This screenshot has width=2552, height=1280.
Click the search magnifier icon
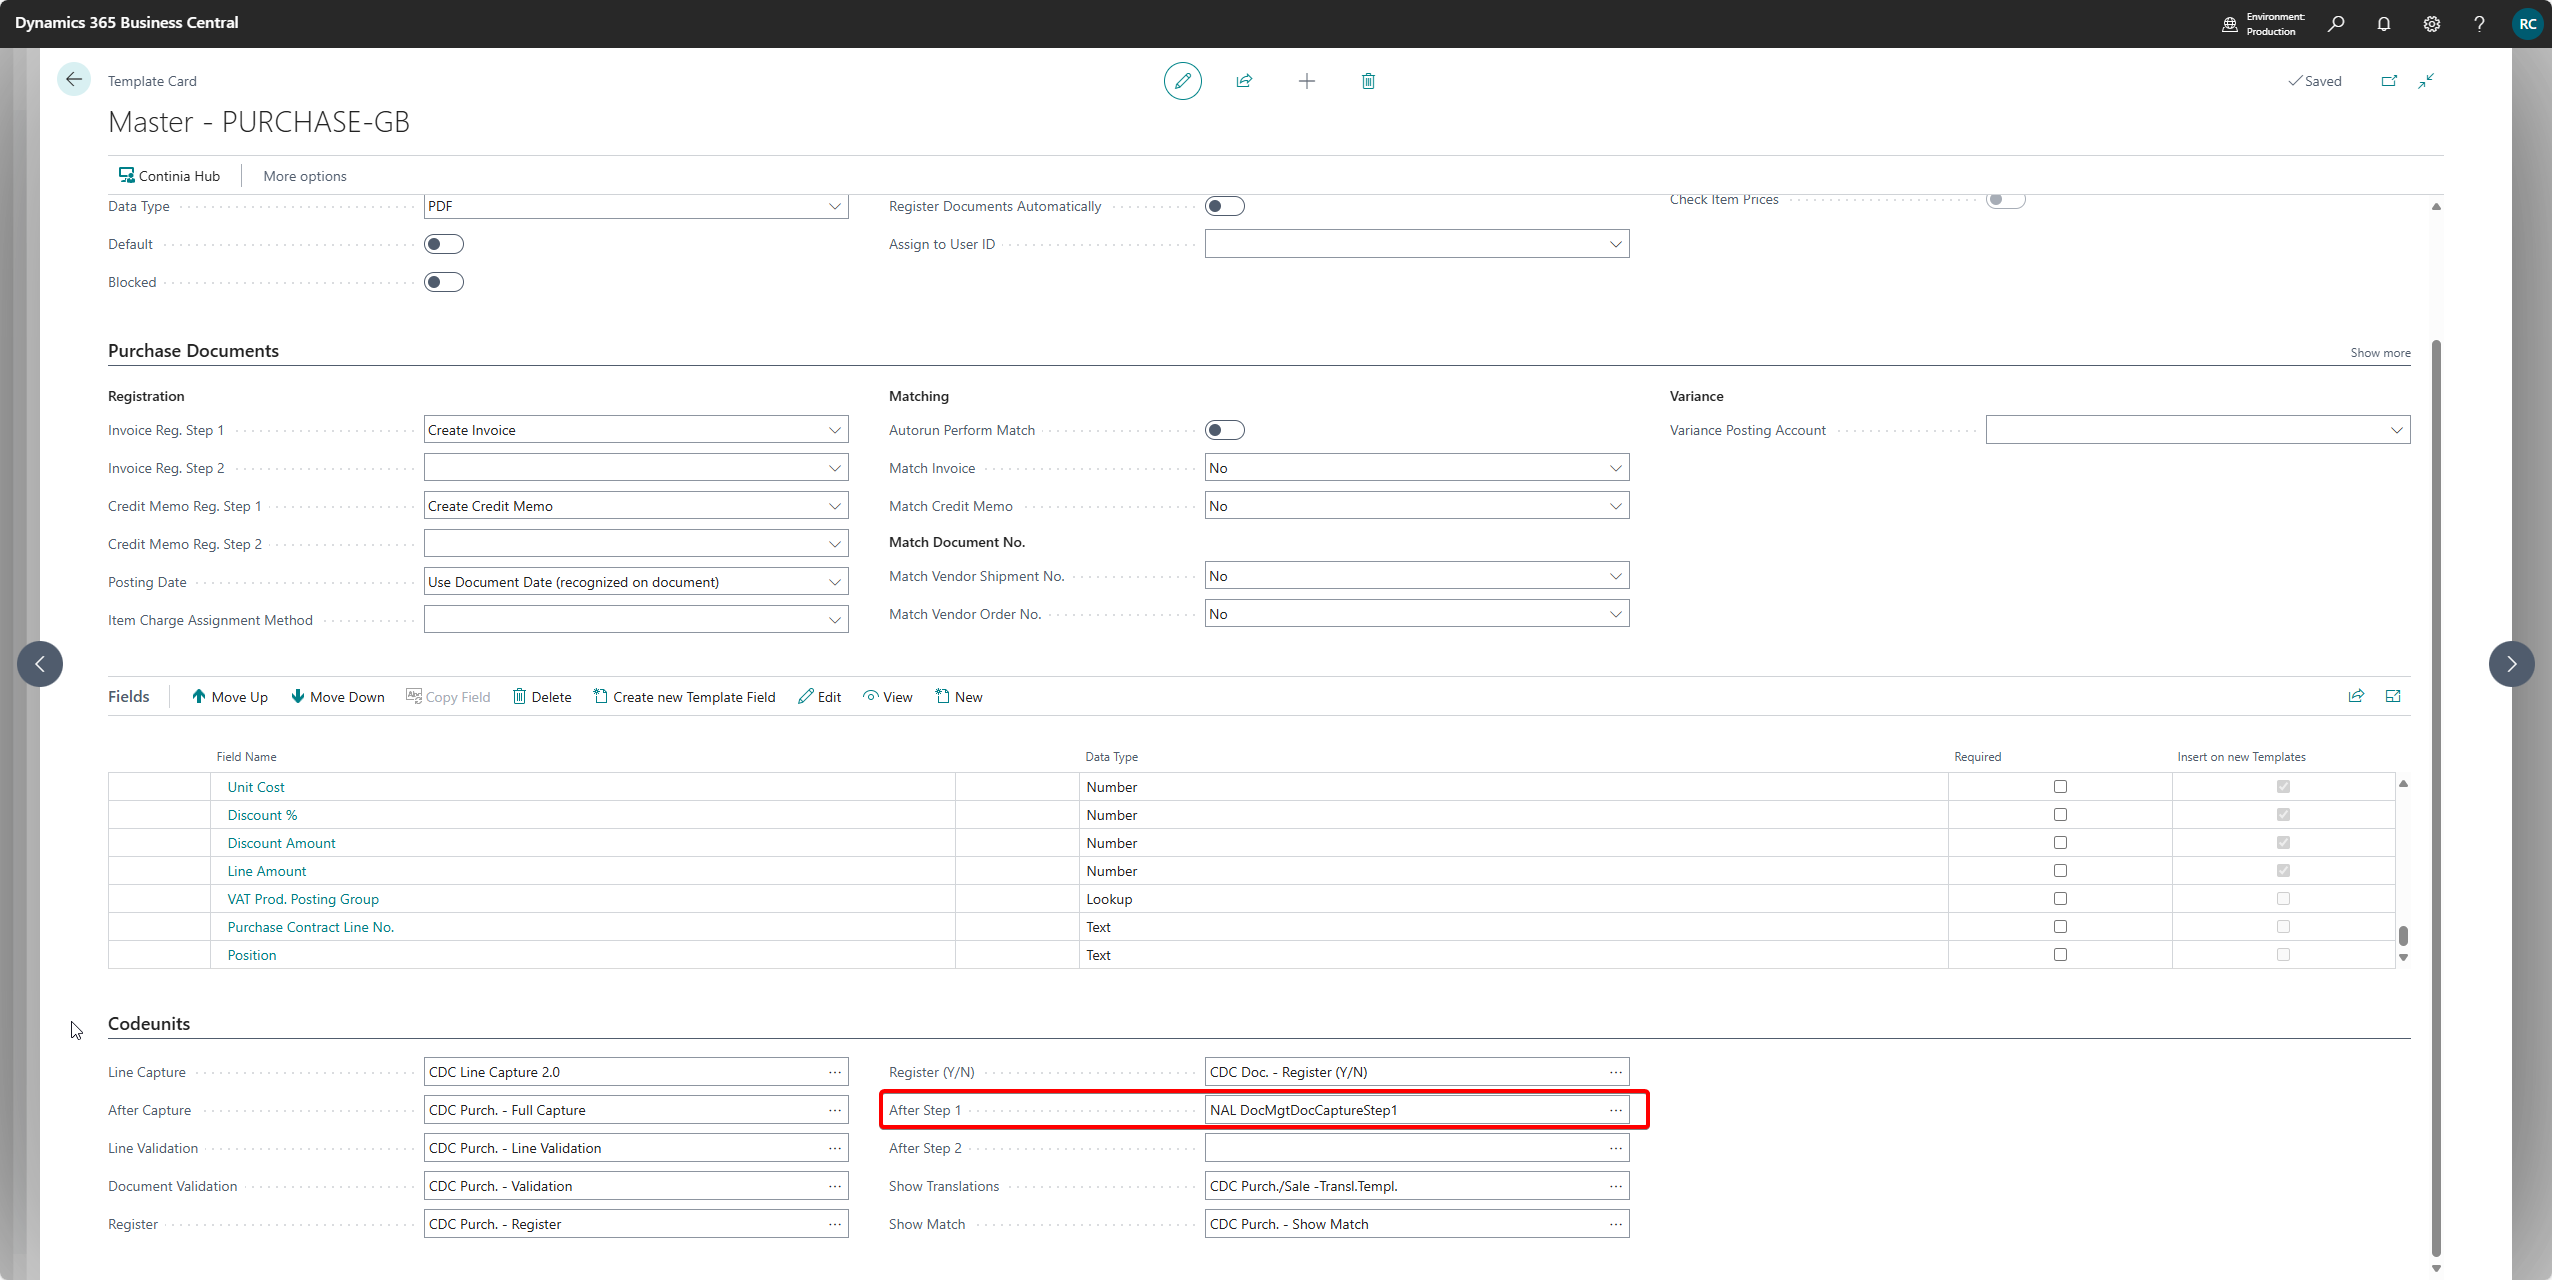[2336, 23]
